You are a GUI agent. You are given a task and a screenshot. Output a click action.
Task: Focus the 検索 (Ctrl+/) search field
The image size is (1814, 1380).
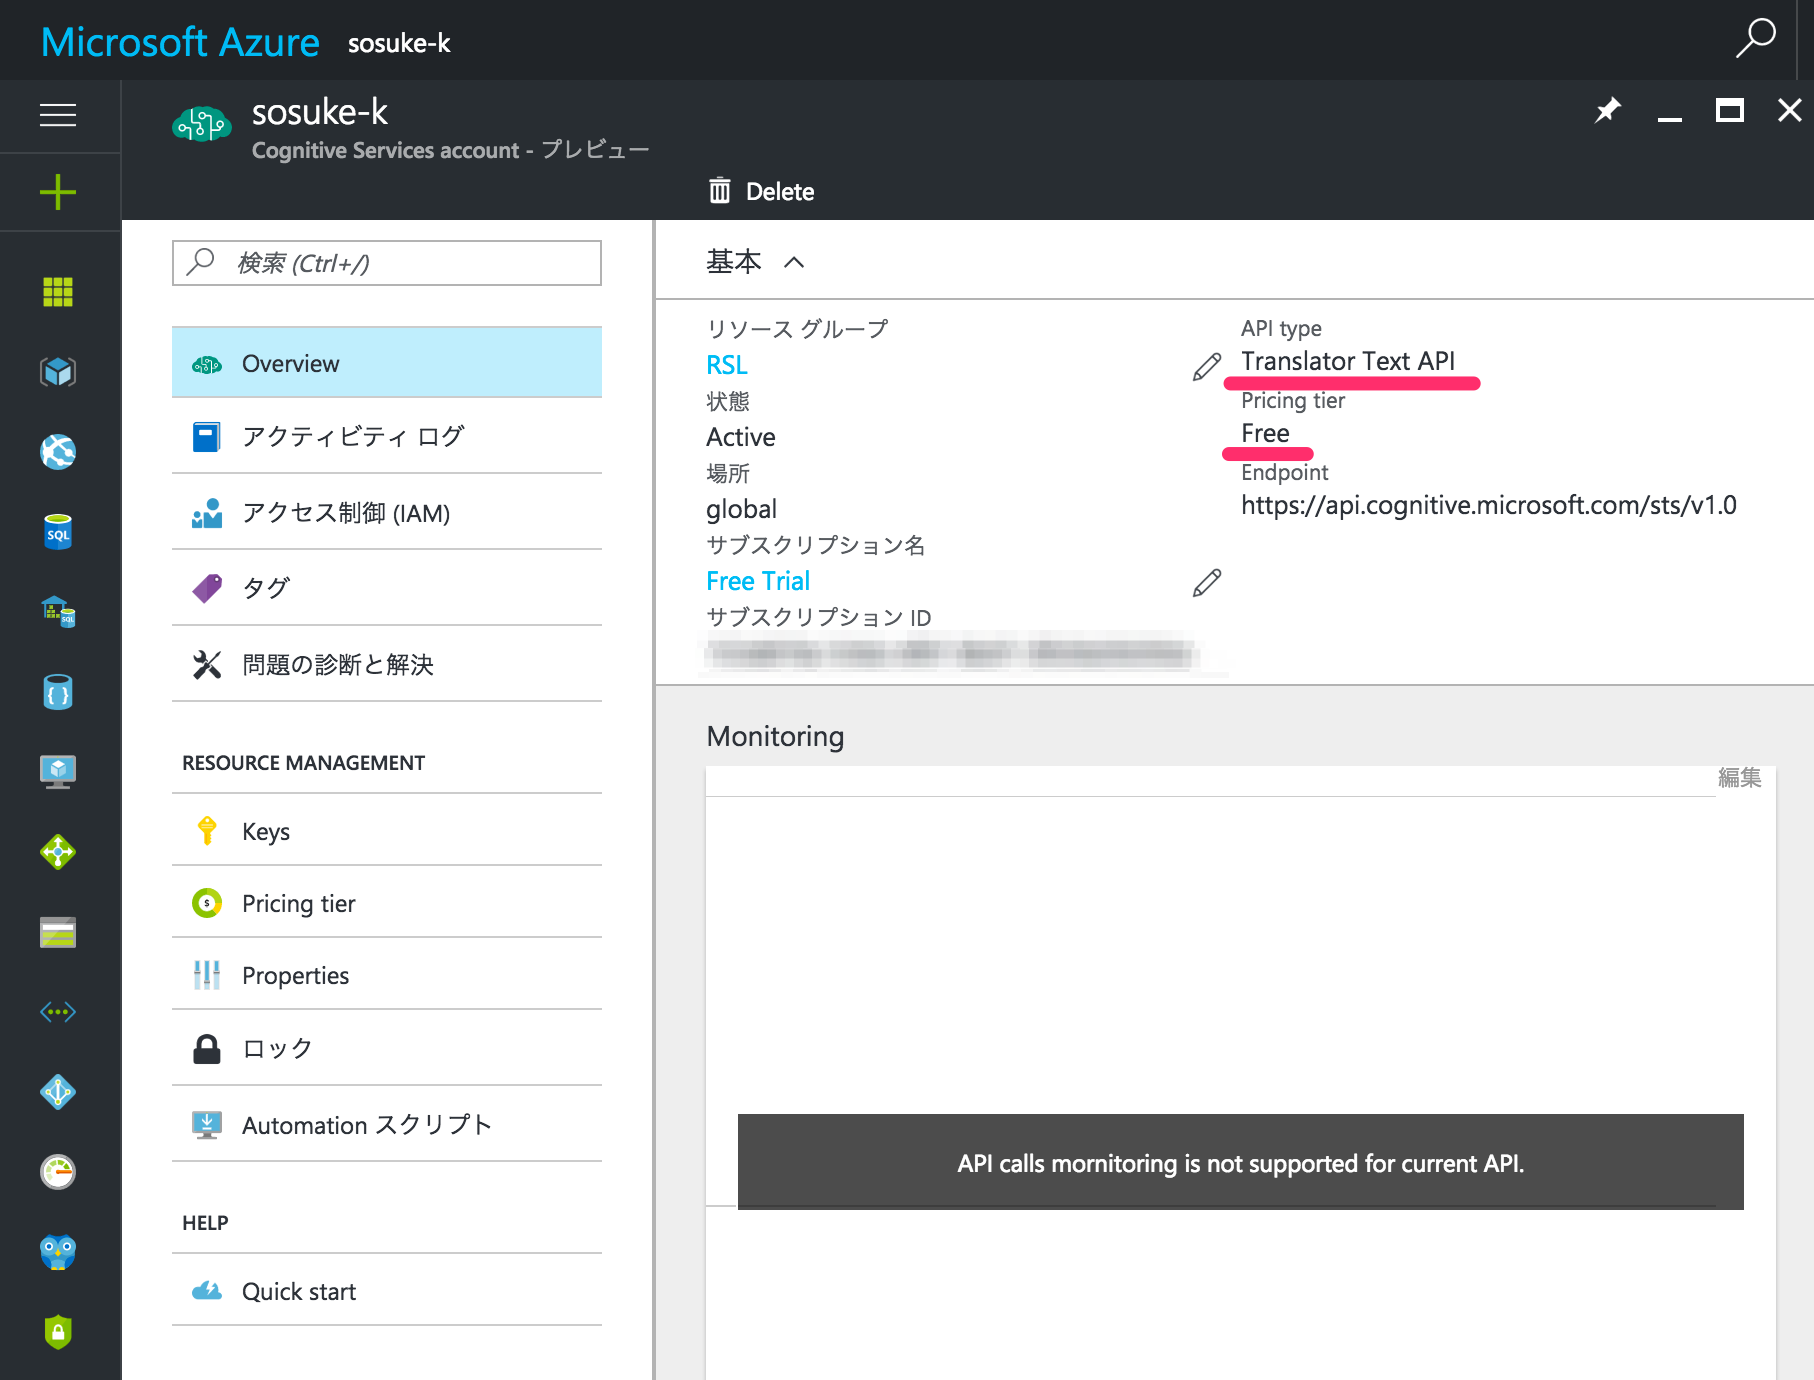coord(387,263)
